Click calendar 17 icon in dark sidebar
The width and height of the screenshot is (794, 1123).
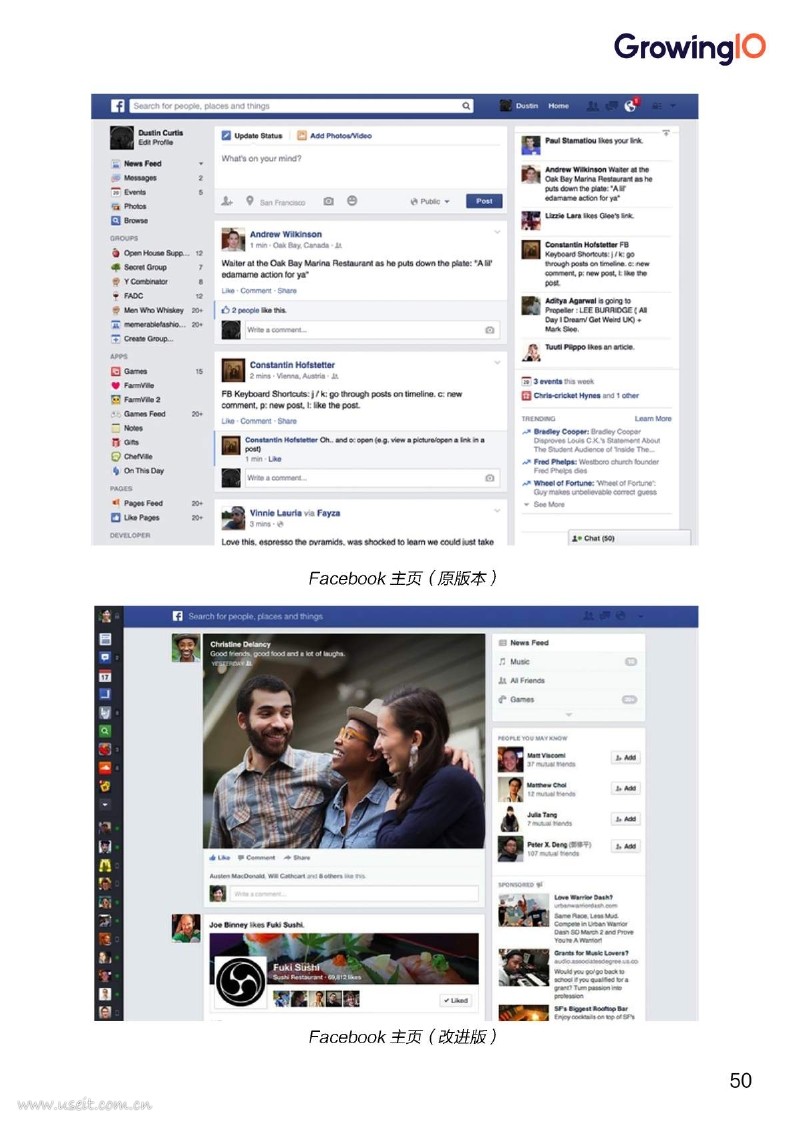click(105, 676)
